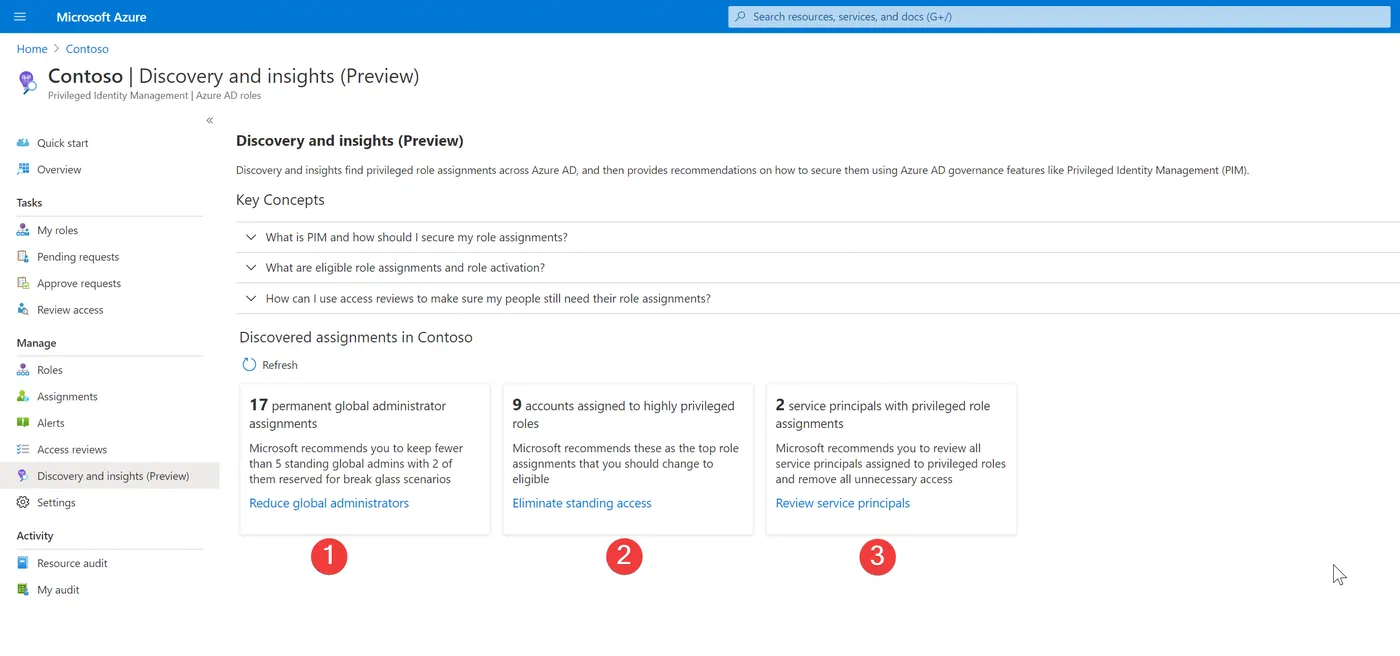Screen dimensions: 1400x656
Task: Click the Eliminate standing access link
Action: pyautogui.click(x=582, y=503)
